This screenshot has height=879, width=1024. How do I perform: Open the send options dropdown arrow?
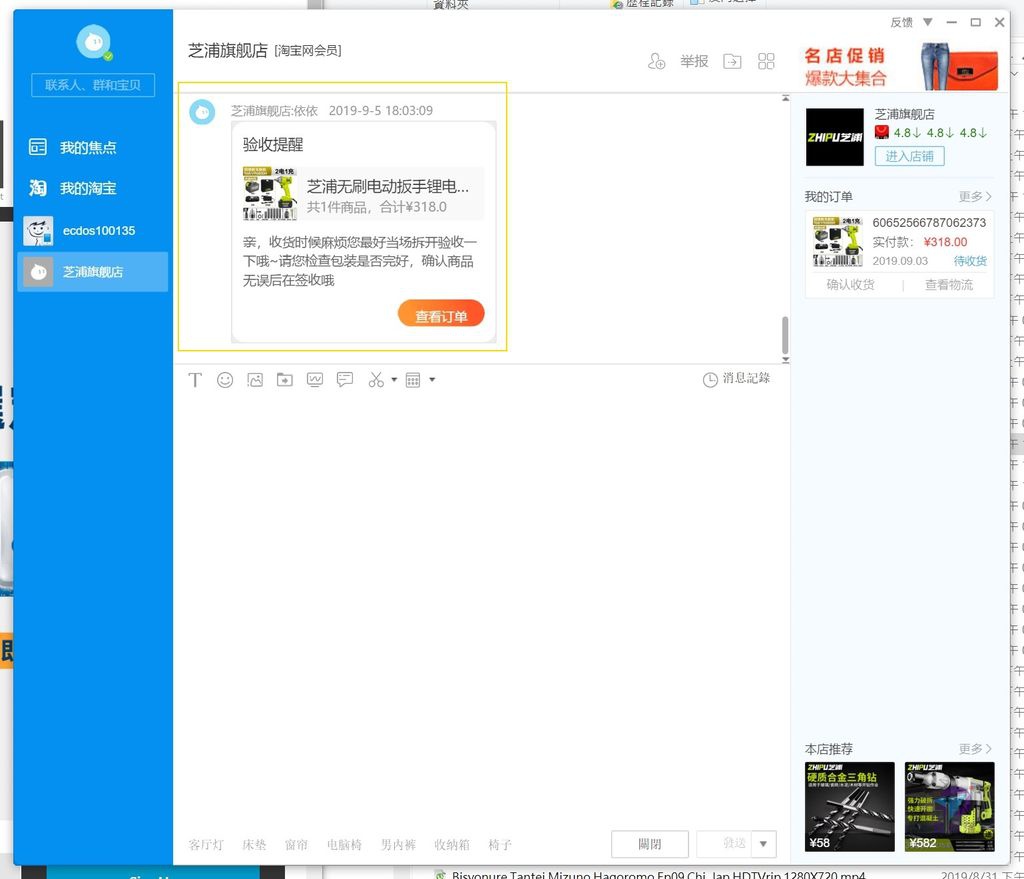(763, 844)
